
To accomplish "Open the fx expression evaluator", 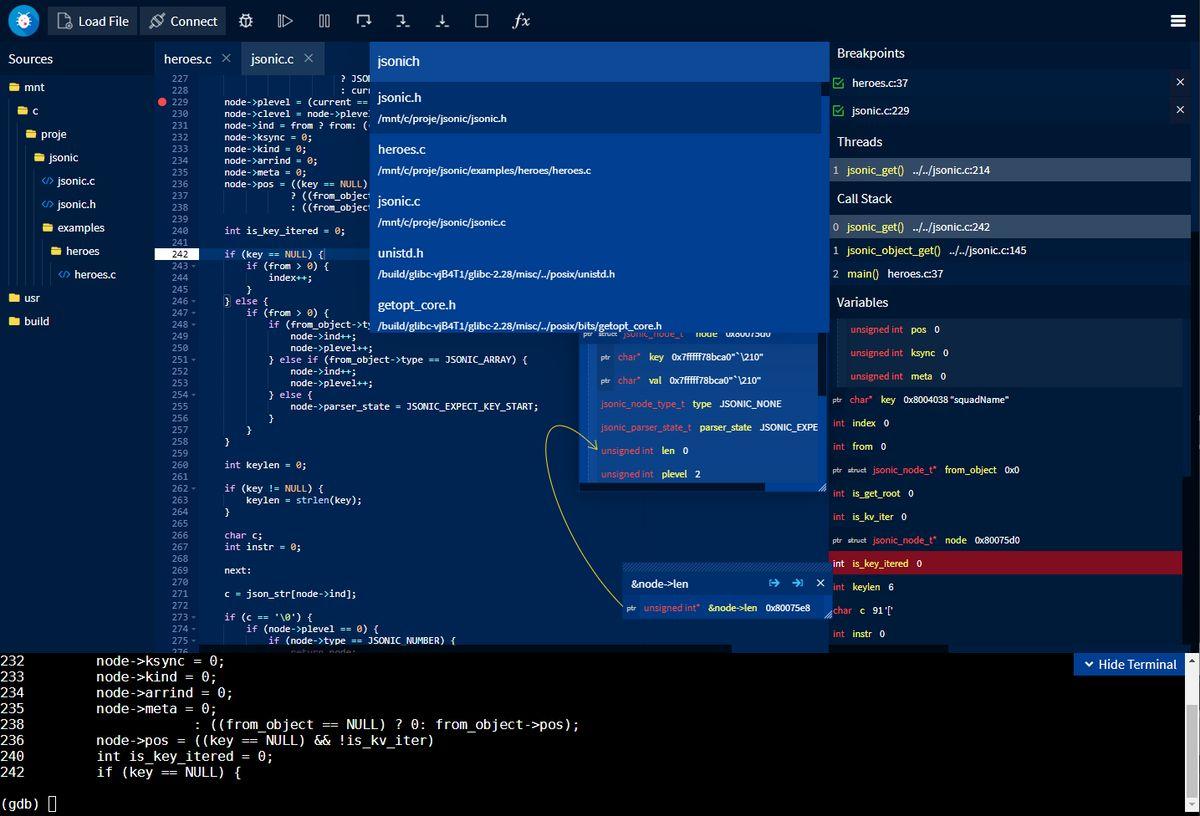I will point(521,21).
